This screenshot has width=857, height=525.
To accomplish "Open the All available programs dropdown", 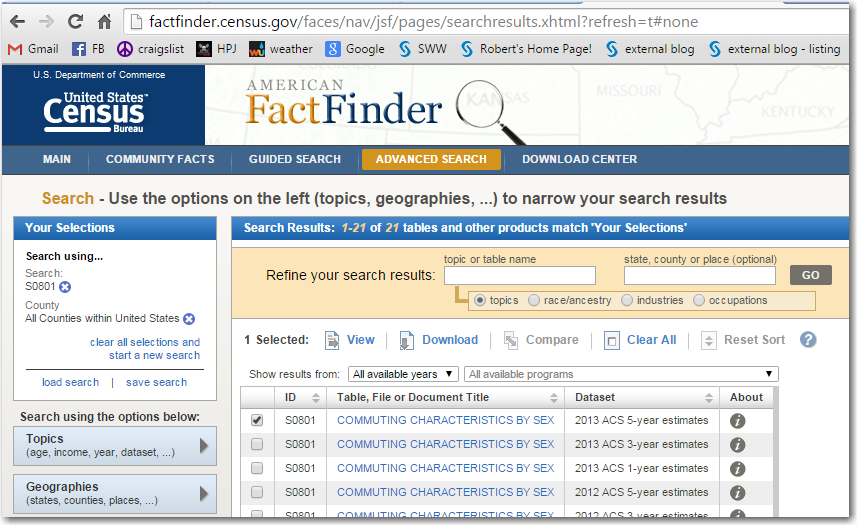I will pos(620,374).
